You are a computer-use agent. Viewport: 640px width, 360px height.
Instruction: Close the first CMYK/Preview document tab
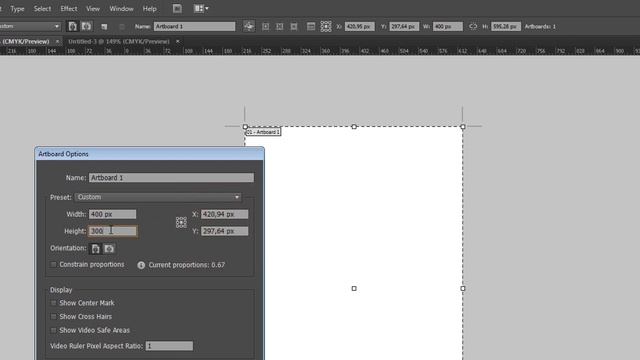(x=57, y=42)
